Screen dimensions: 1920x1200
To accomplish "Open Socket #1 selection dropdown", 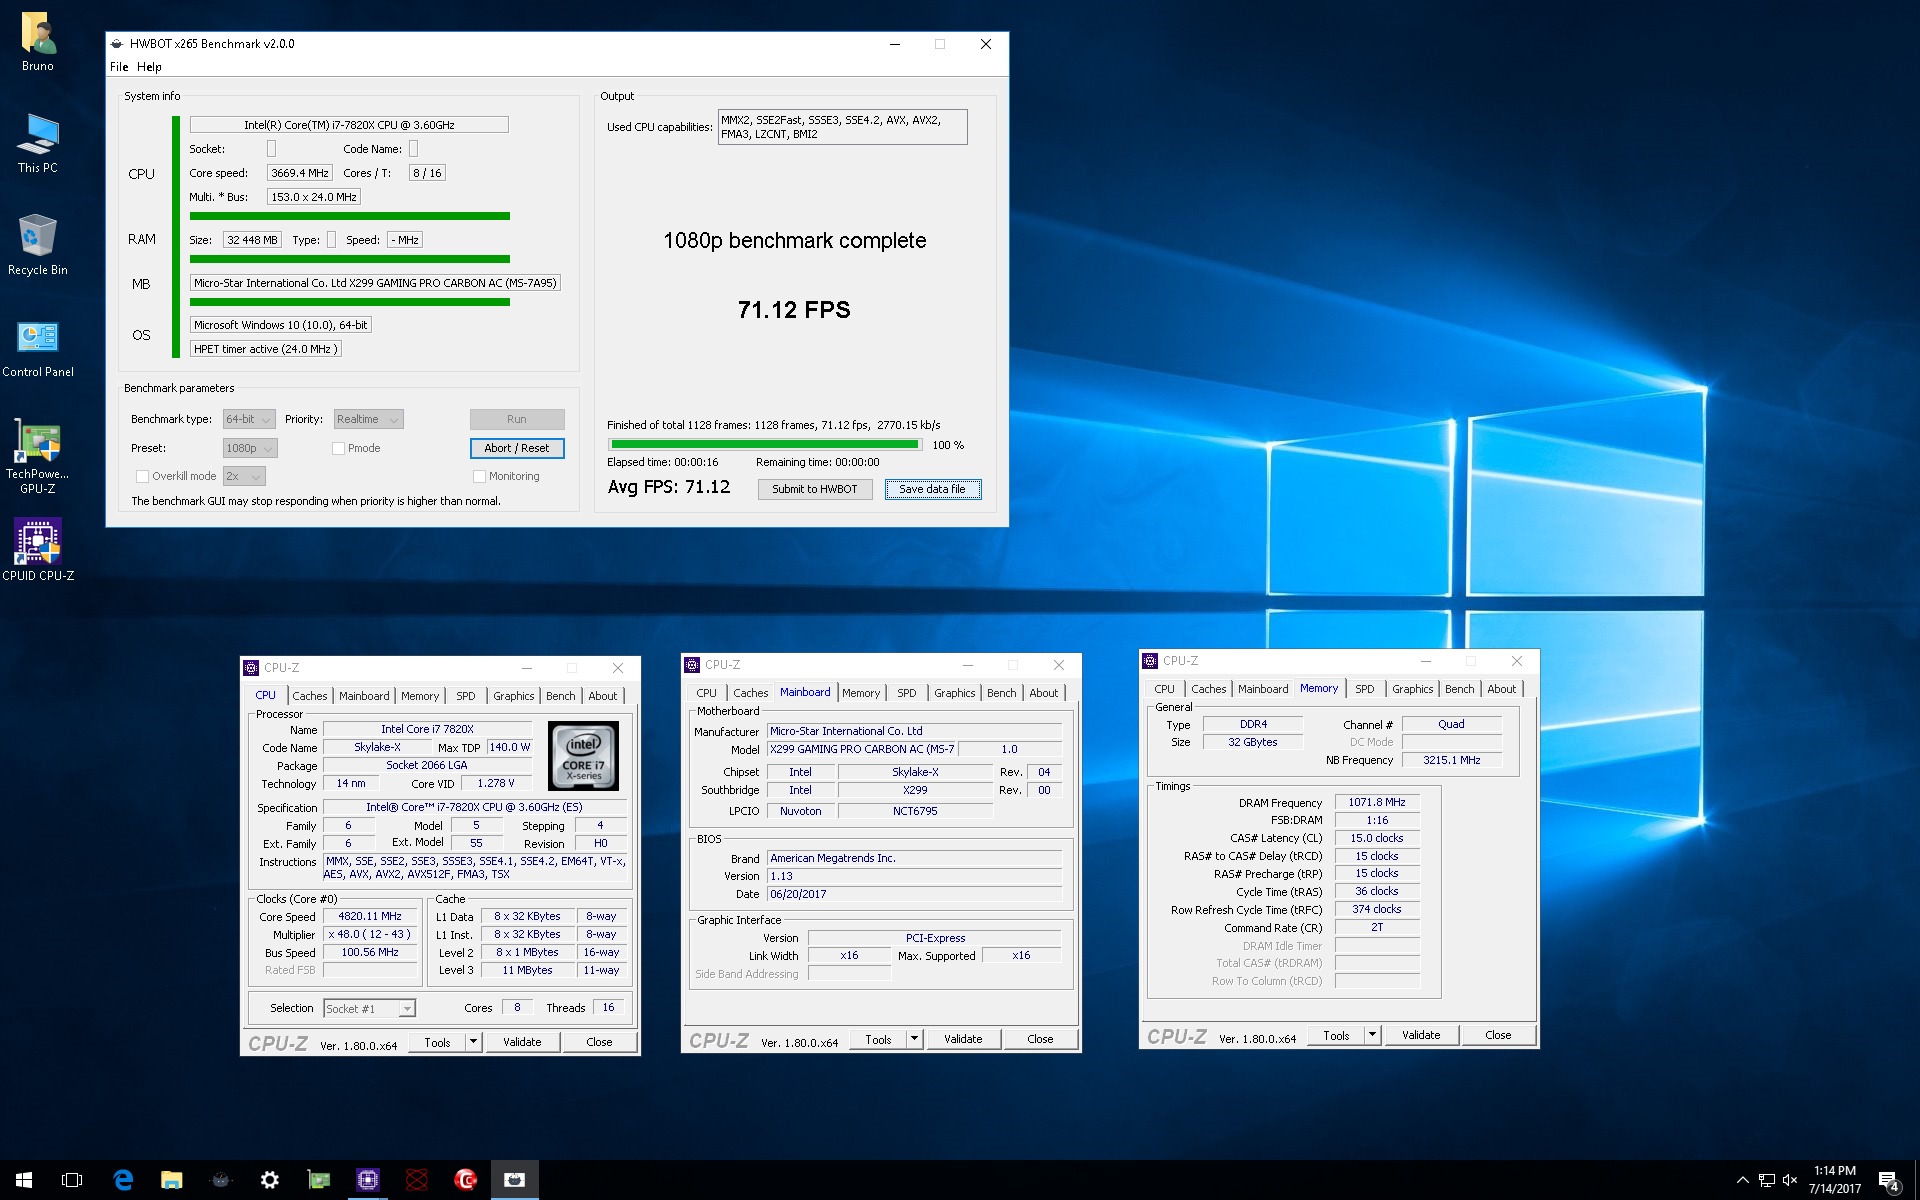I will (x=369, y=1008).
